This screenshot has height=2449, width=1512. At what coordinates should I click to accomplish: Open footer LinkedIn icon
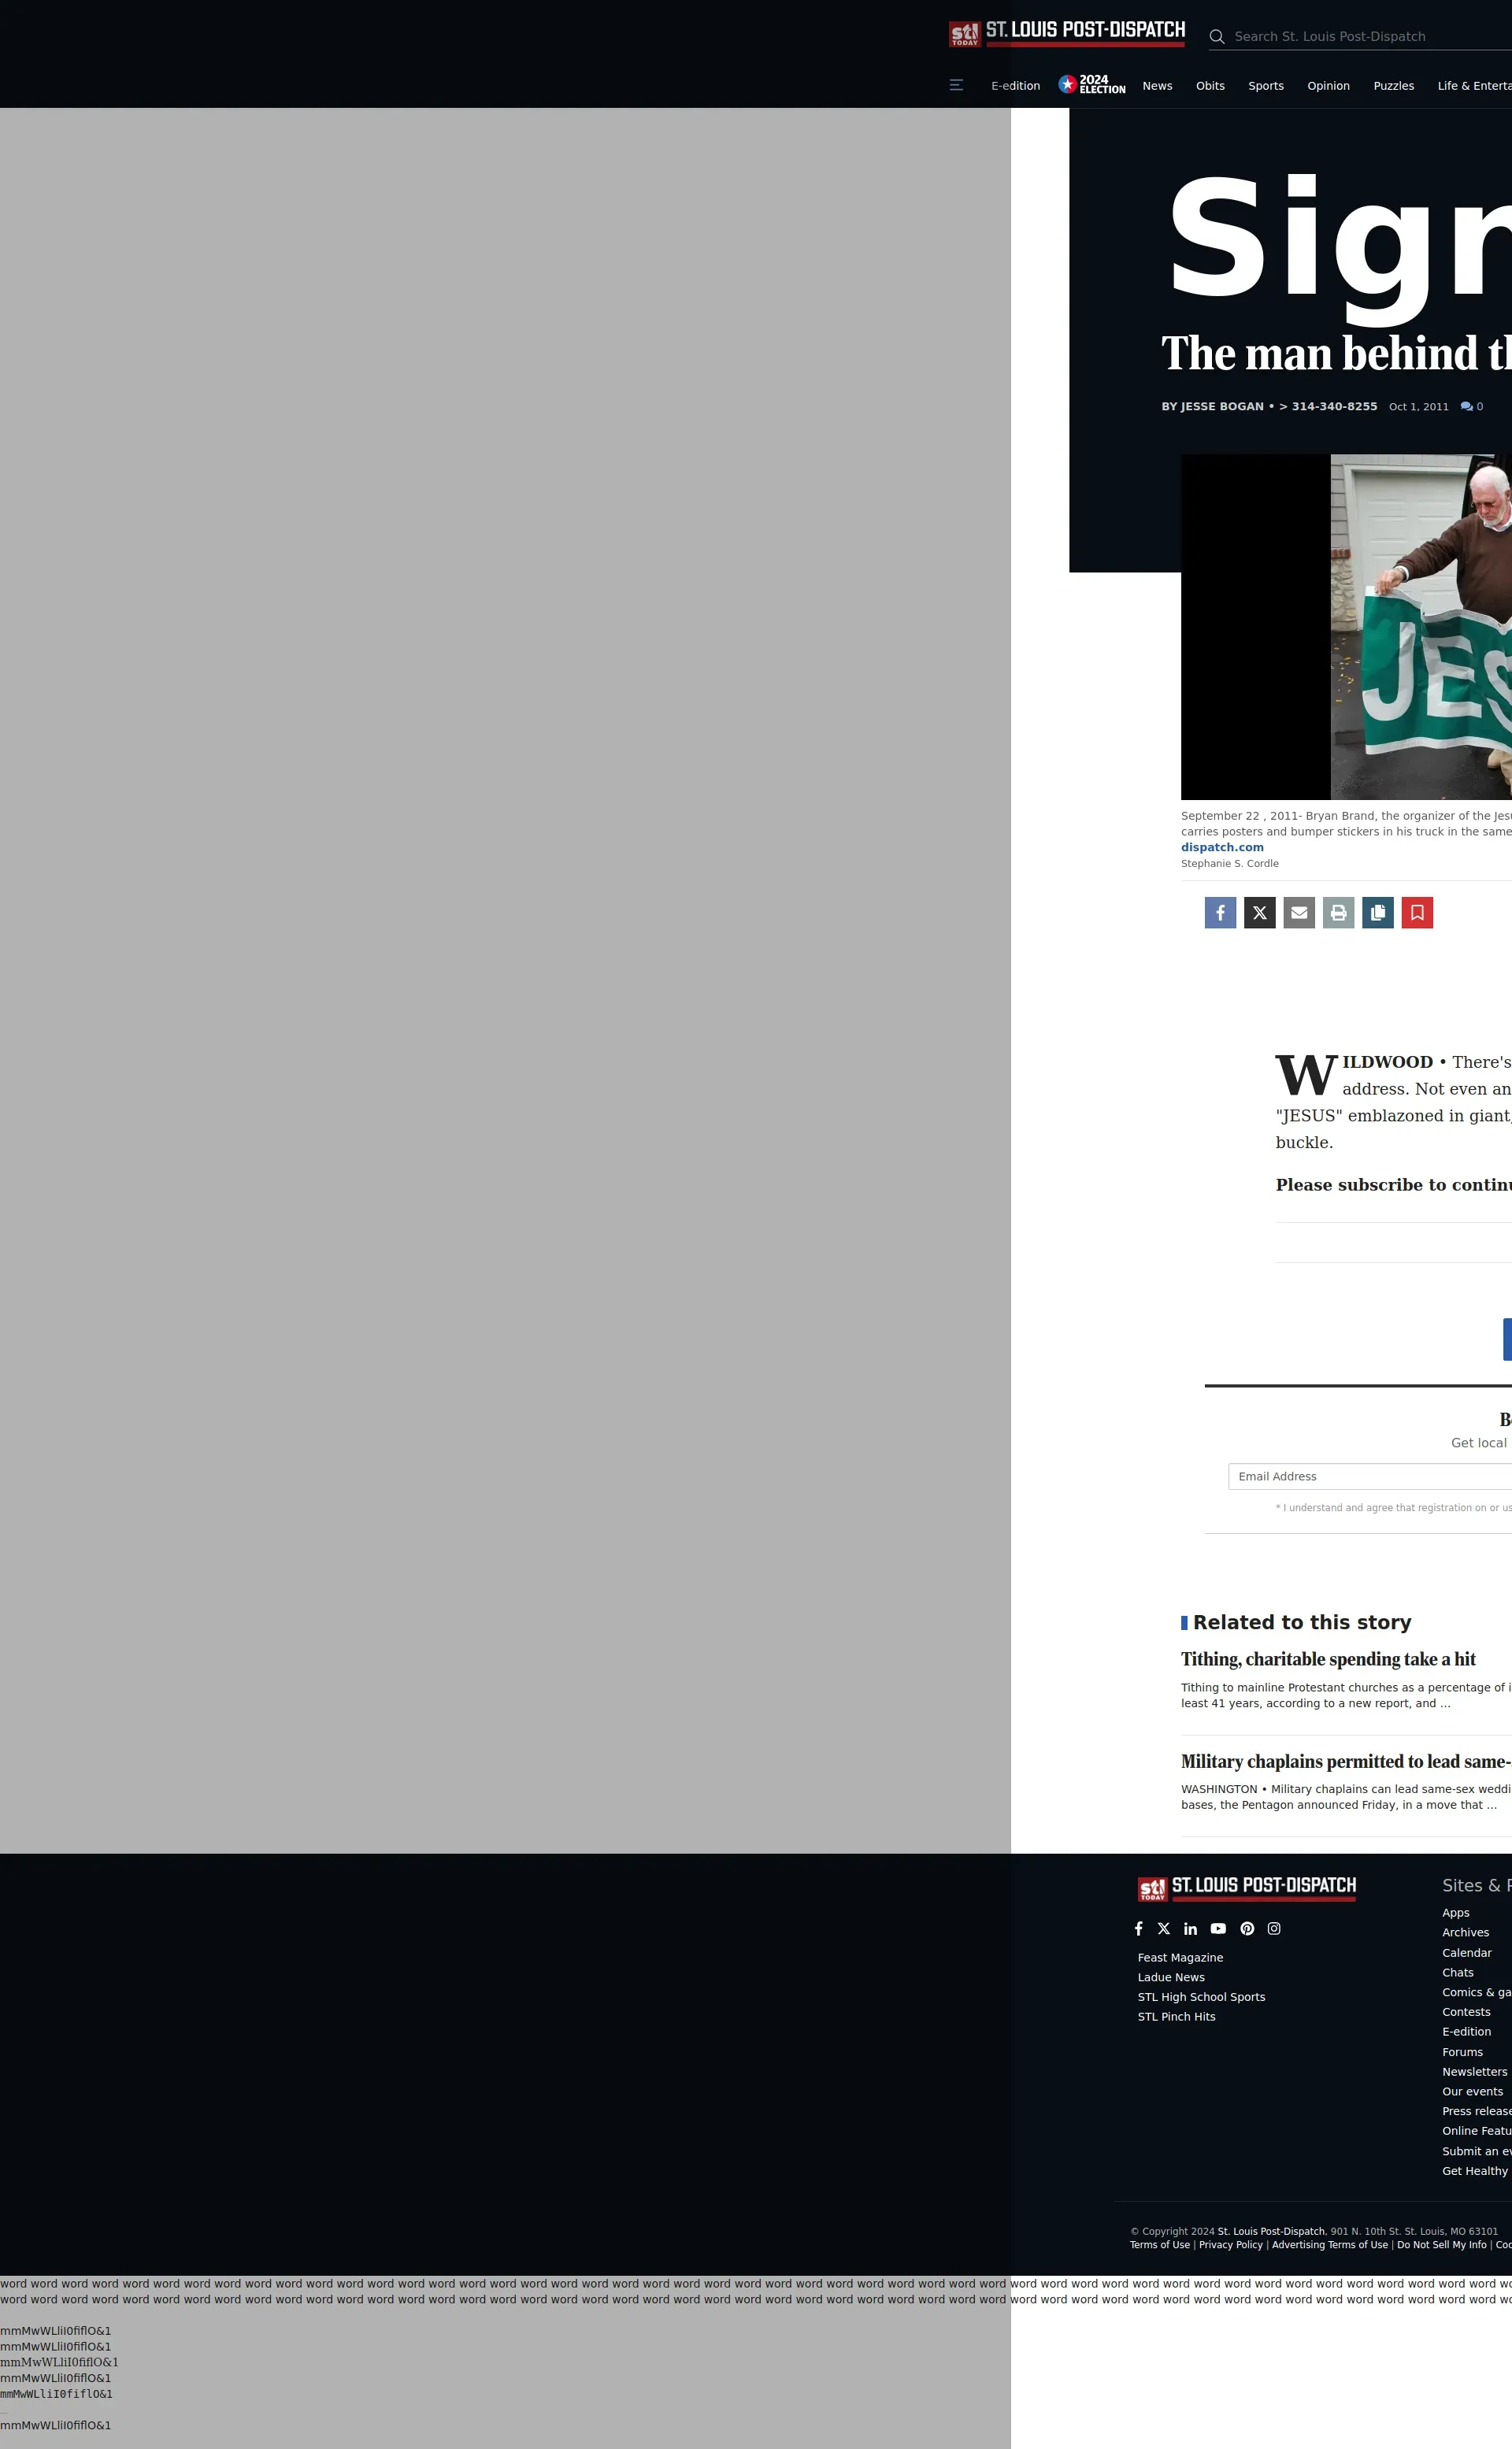(1190, 1929)
